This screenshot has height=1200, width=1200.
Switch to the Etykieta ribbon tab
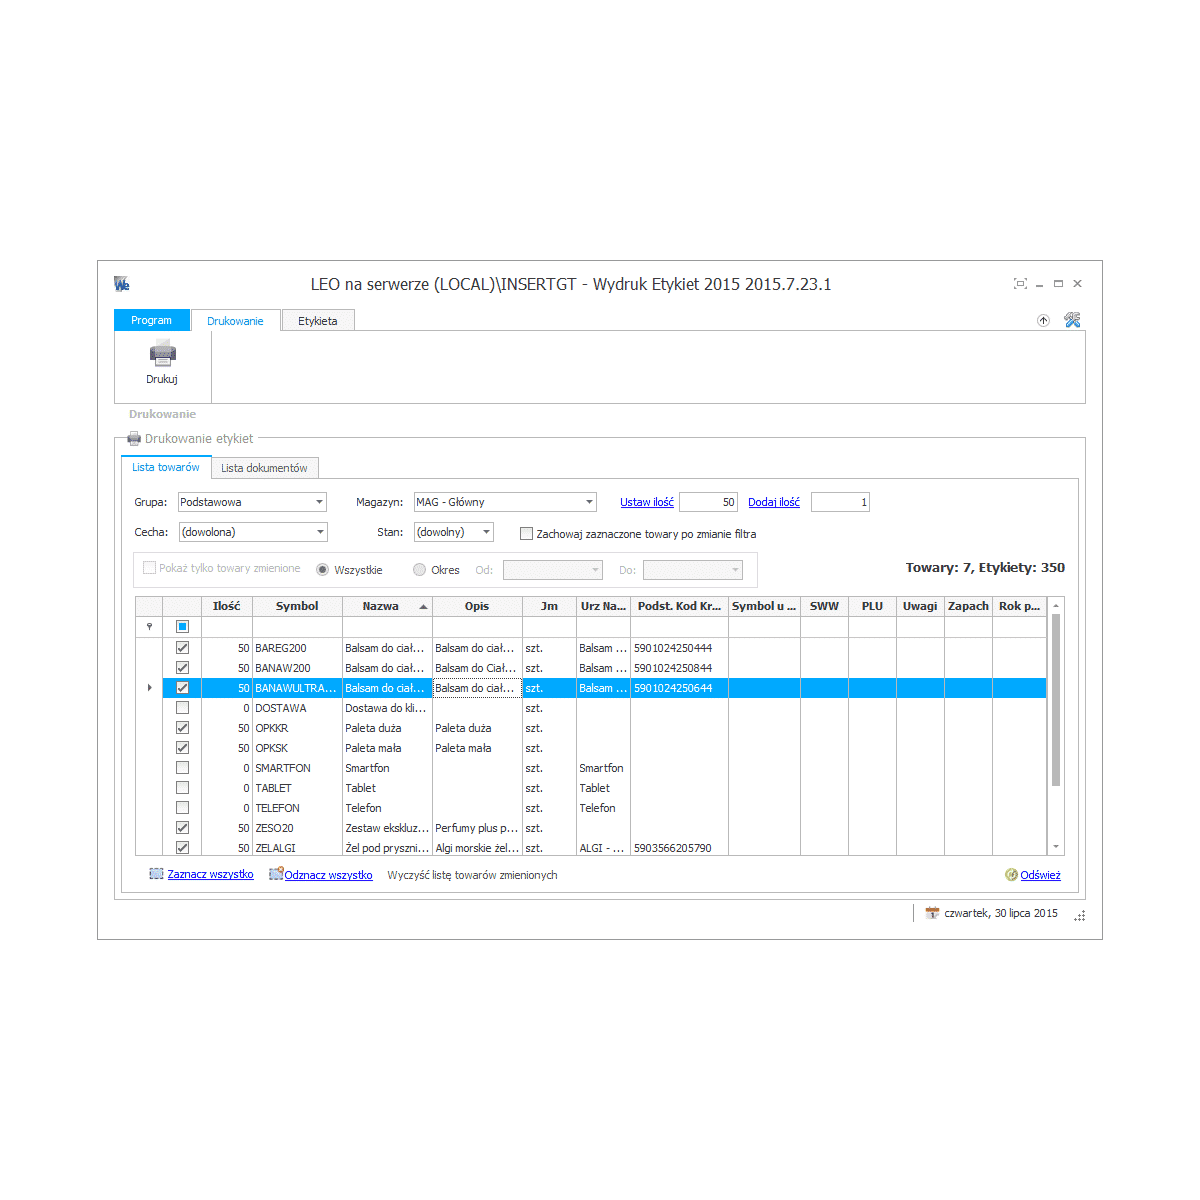tap(317, 321)
